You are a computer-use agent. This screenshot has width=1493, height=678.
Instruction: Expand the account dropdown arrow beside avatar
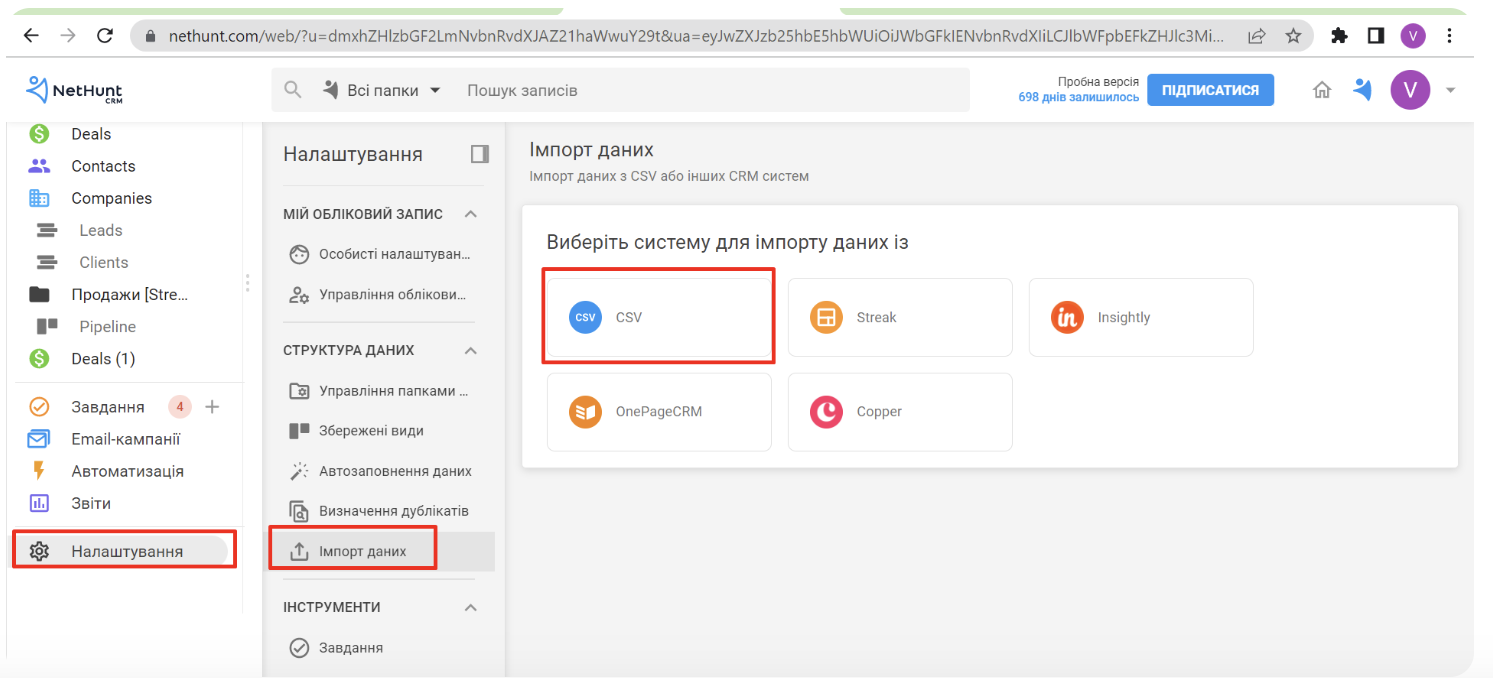tap(1450, 90)
